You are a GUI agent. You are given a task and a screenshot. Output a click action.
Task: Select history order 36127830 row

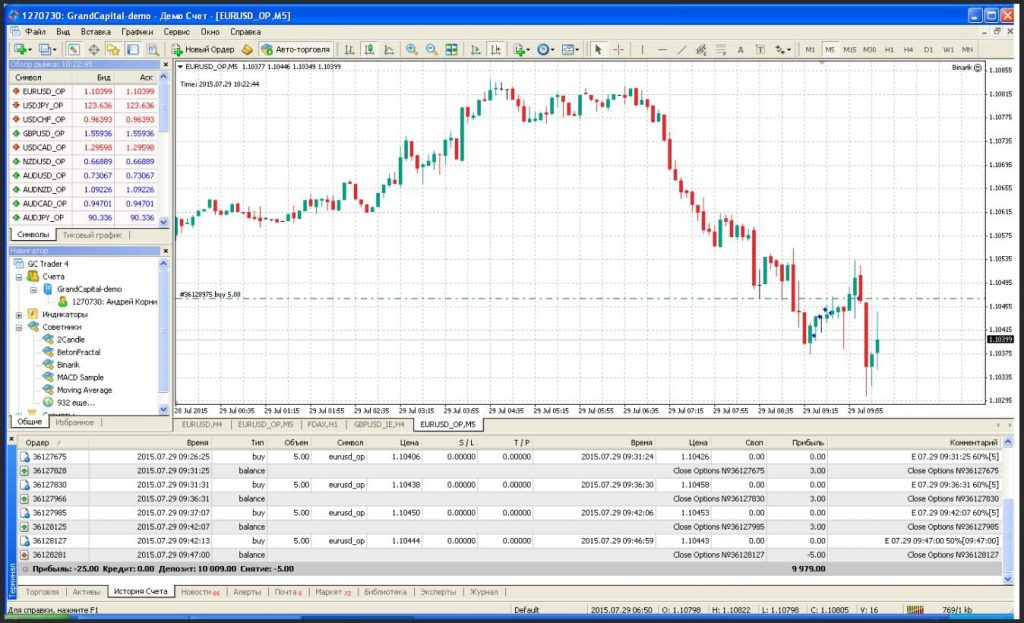point(511,485)
